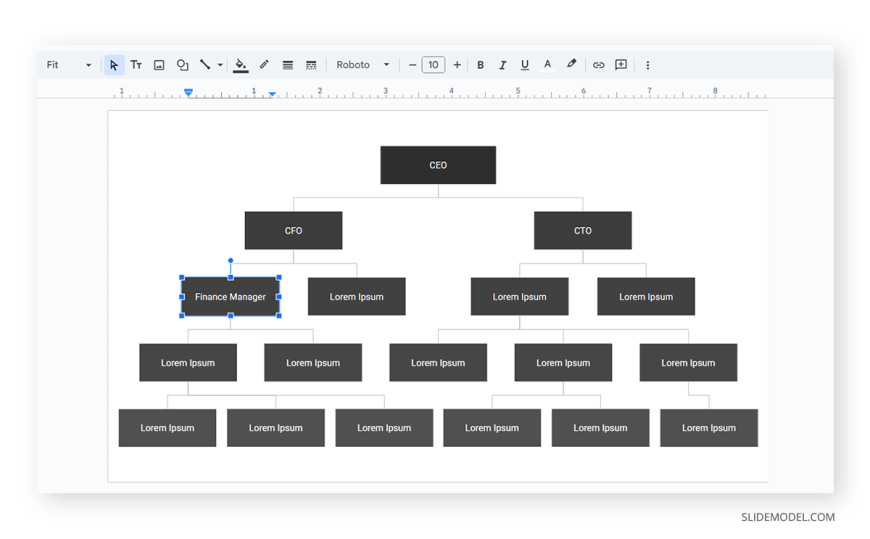Expand the line tool options arrow
Screen dimensions: 870x539
pos(220,65)
